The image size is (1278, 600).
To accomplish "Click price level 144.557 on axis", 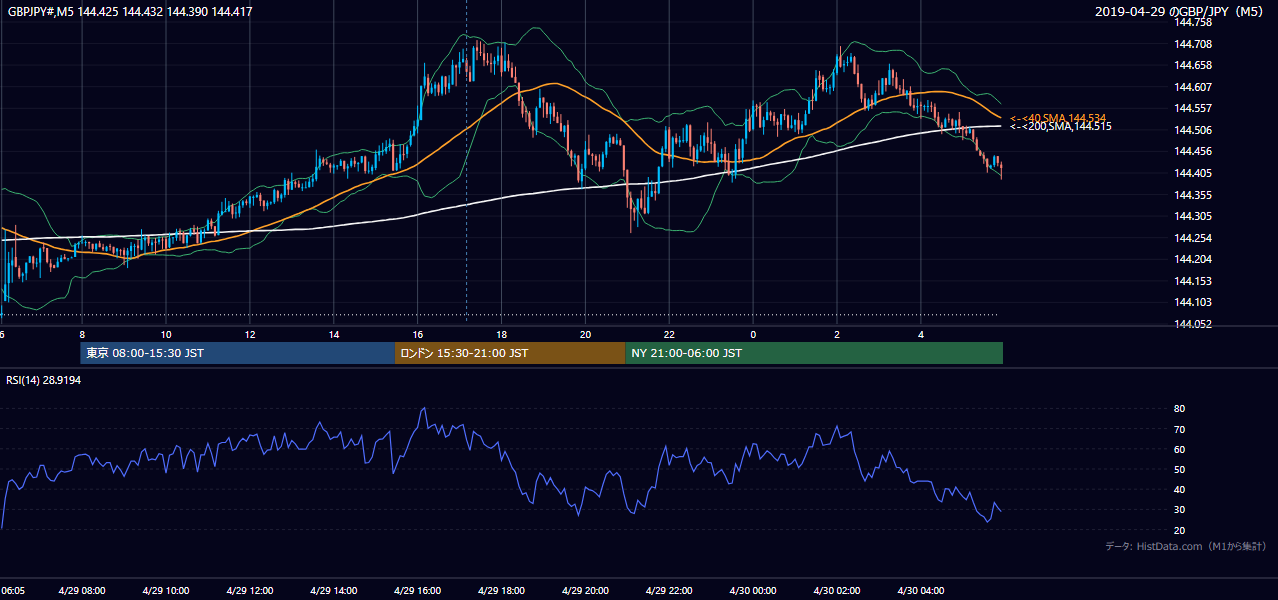I will tap(1194, 108).
